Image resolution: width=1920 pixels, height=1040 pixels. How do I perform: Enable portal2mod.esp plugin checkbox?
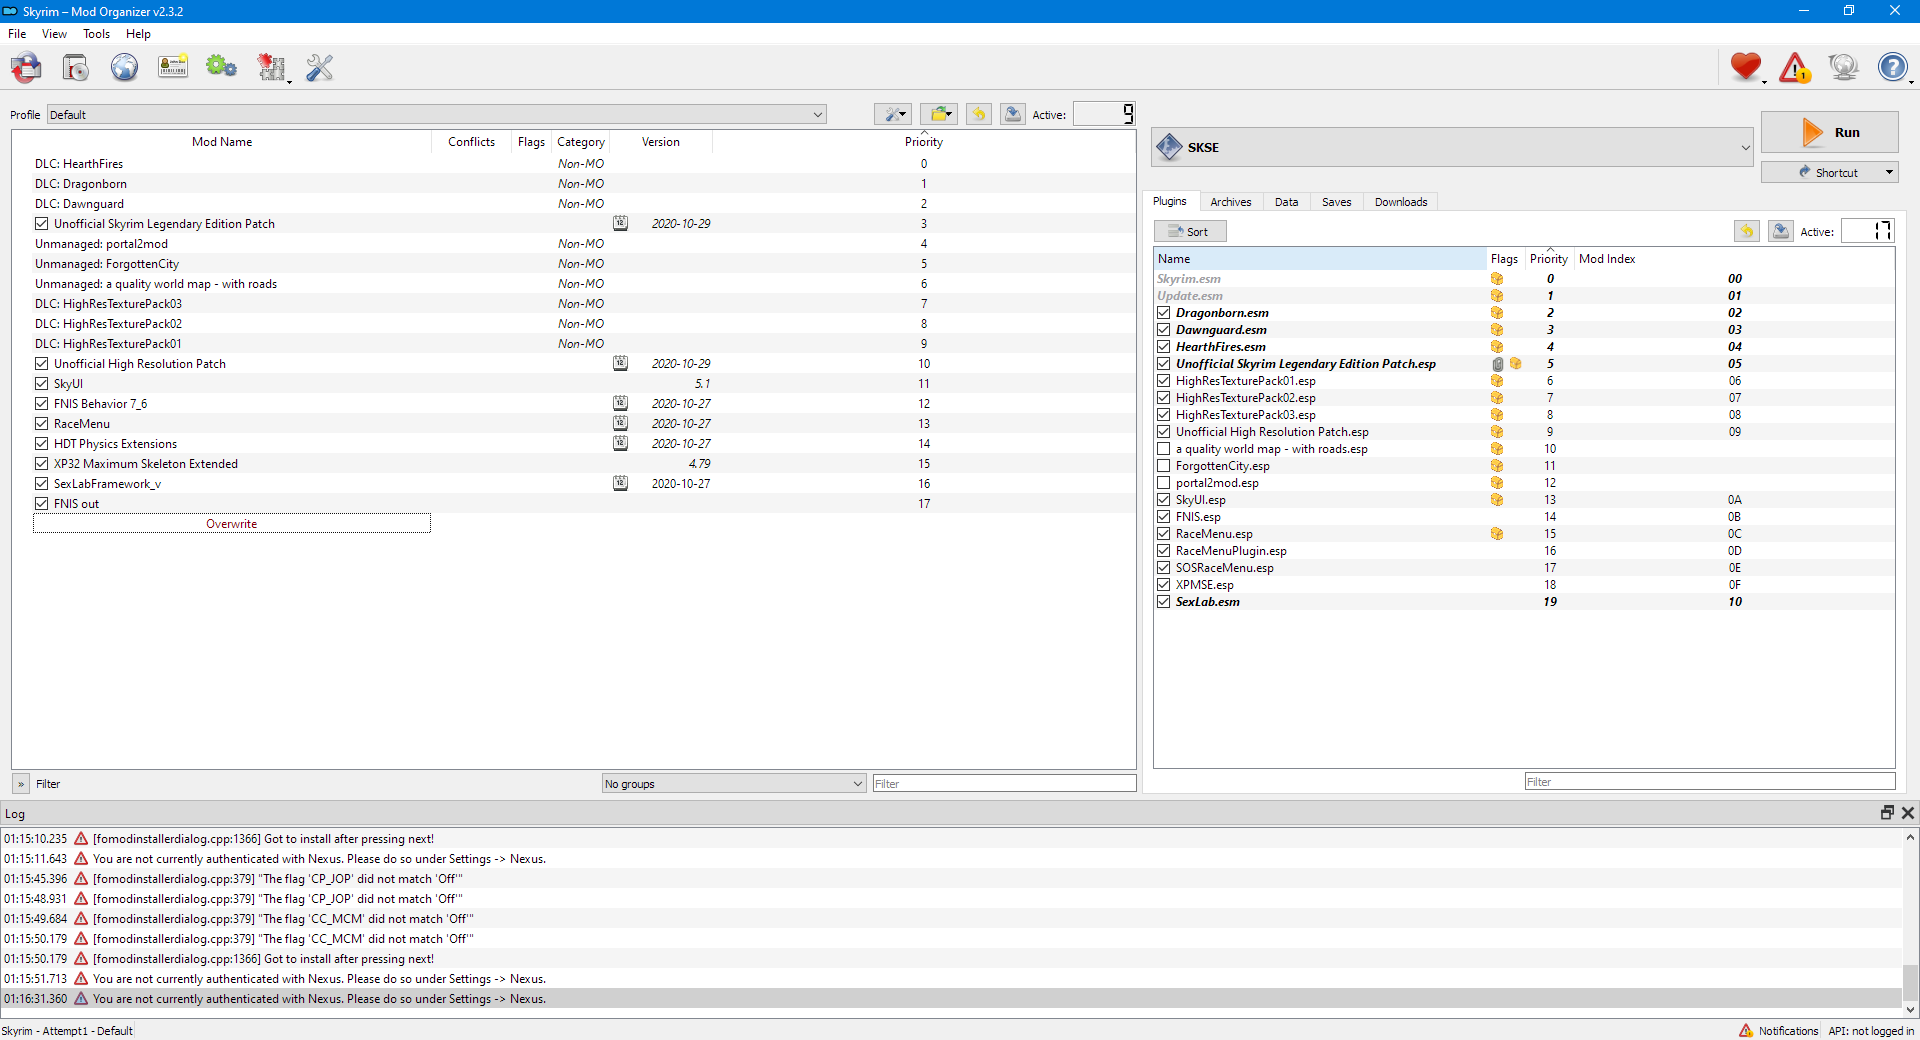tap(1164, 483)
